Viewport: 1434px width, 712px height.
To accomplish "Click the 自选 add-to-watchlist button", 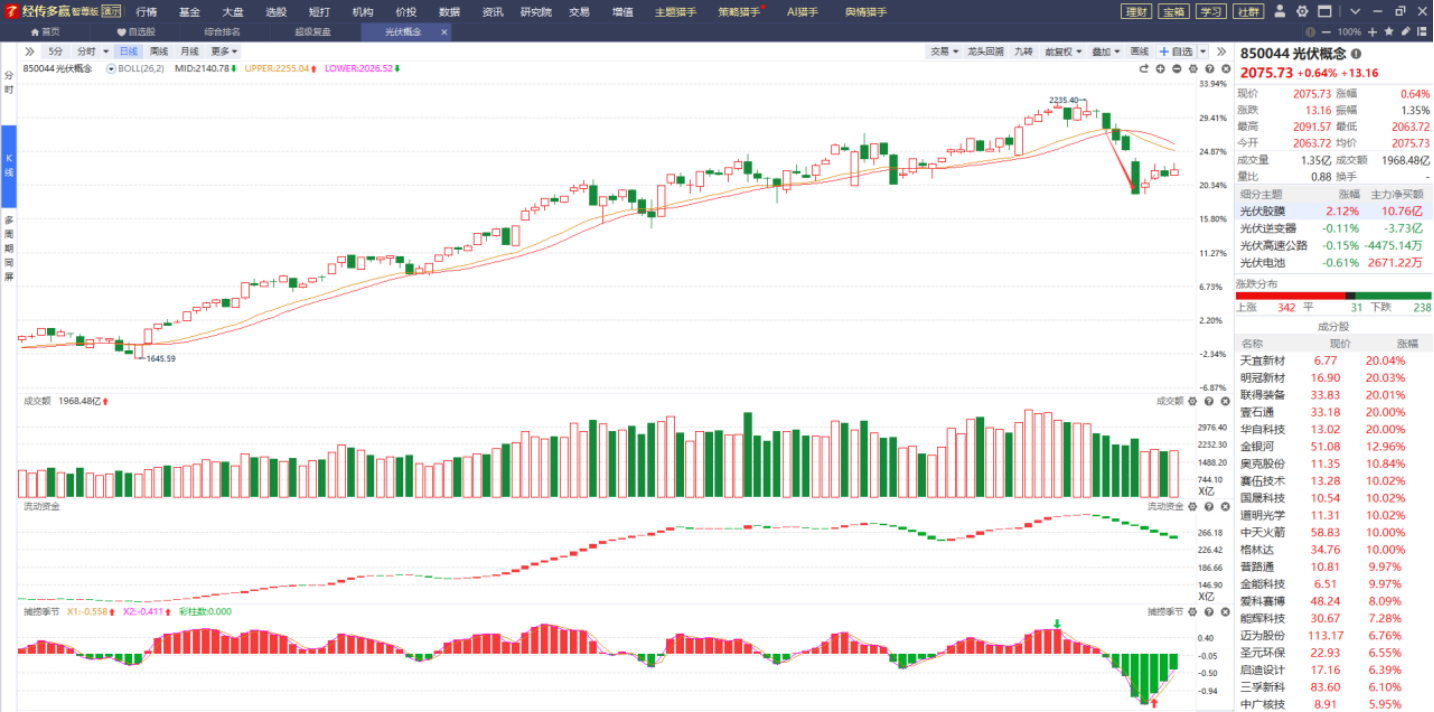I will tap(1176, 51).
